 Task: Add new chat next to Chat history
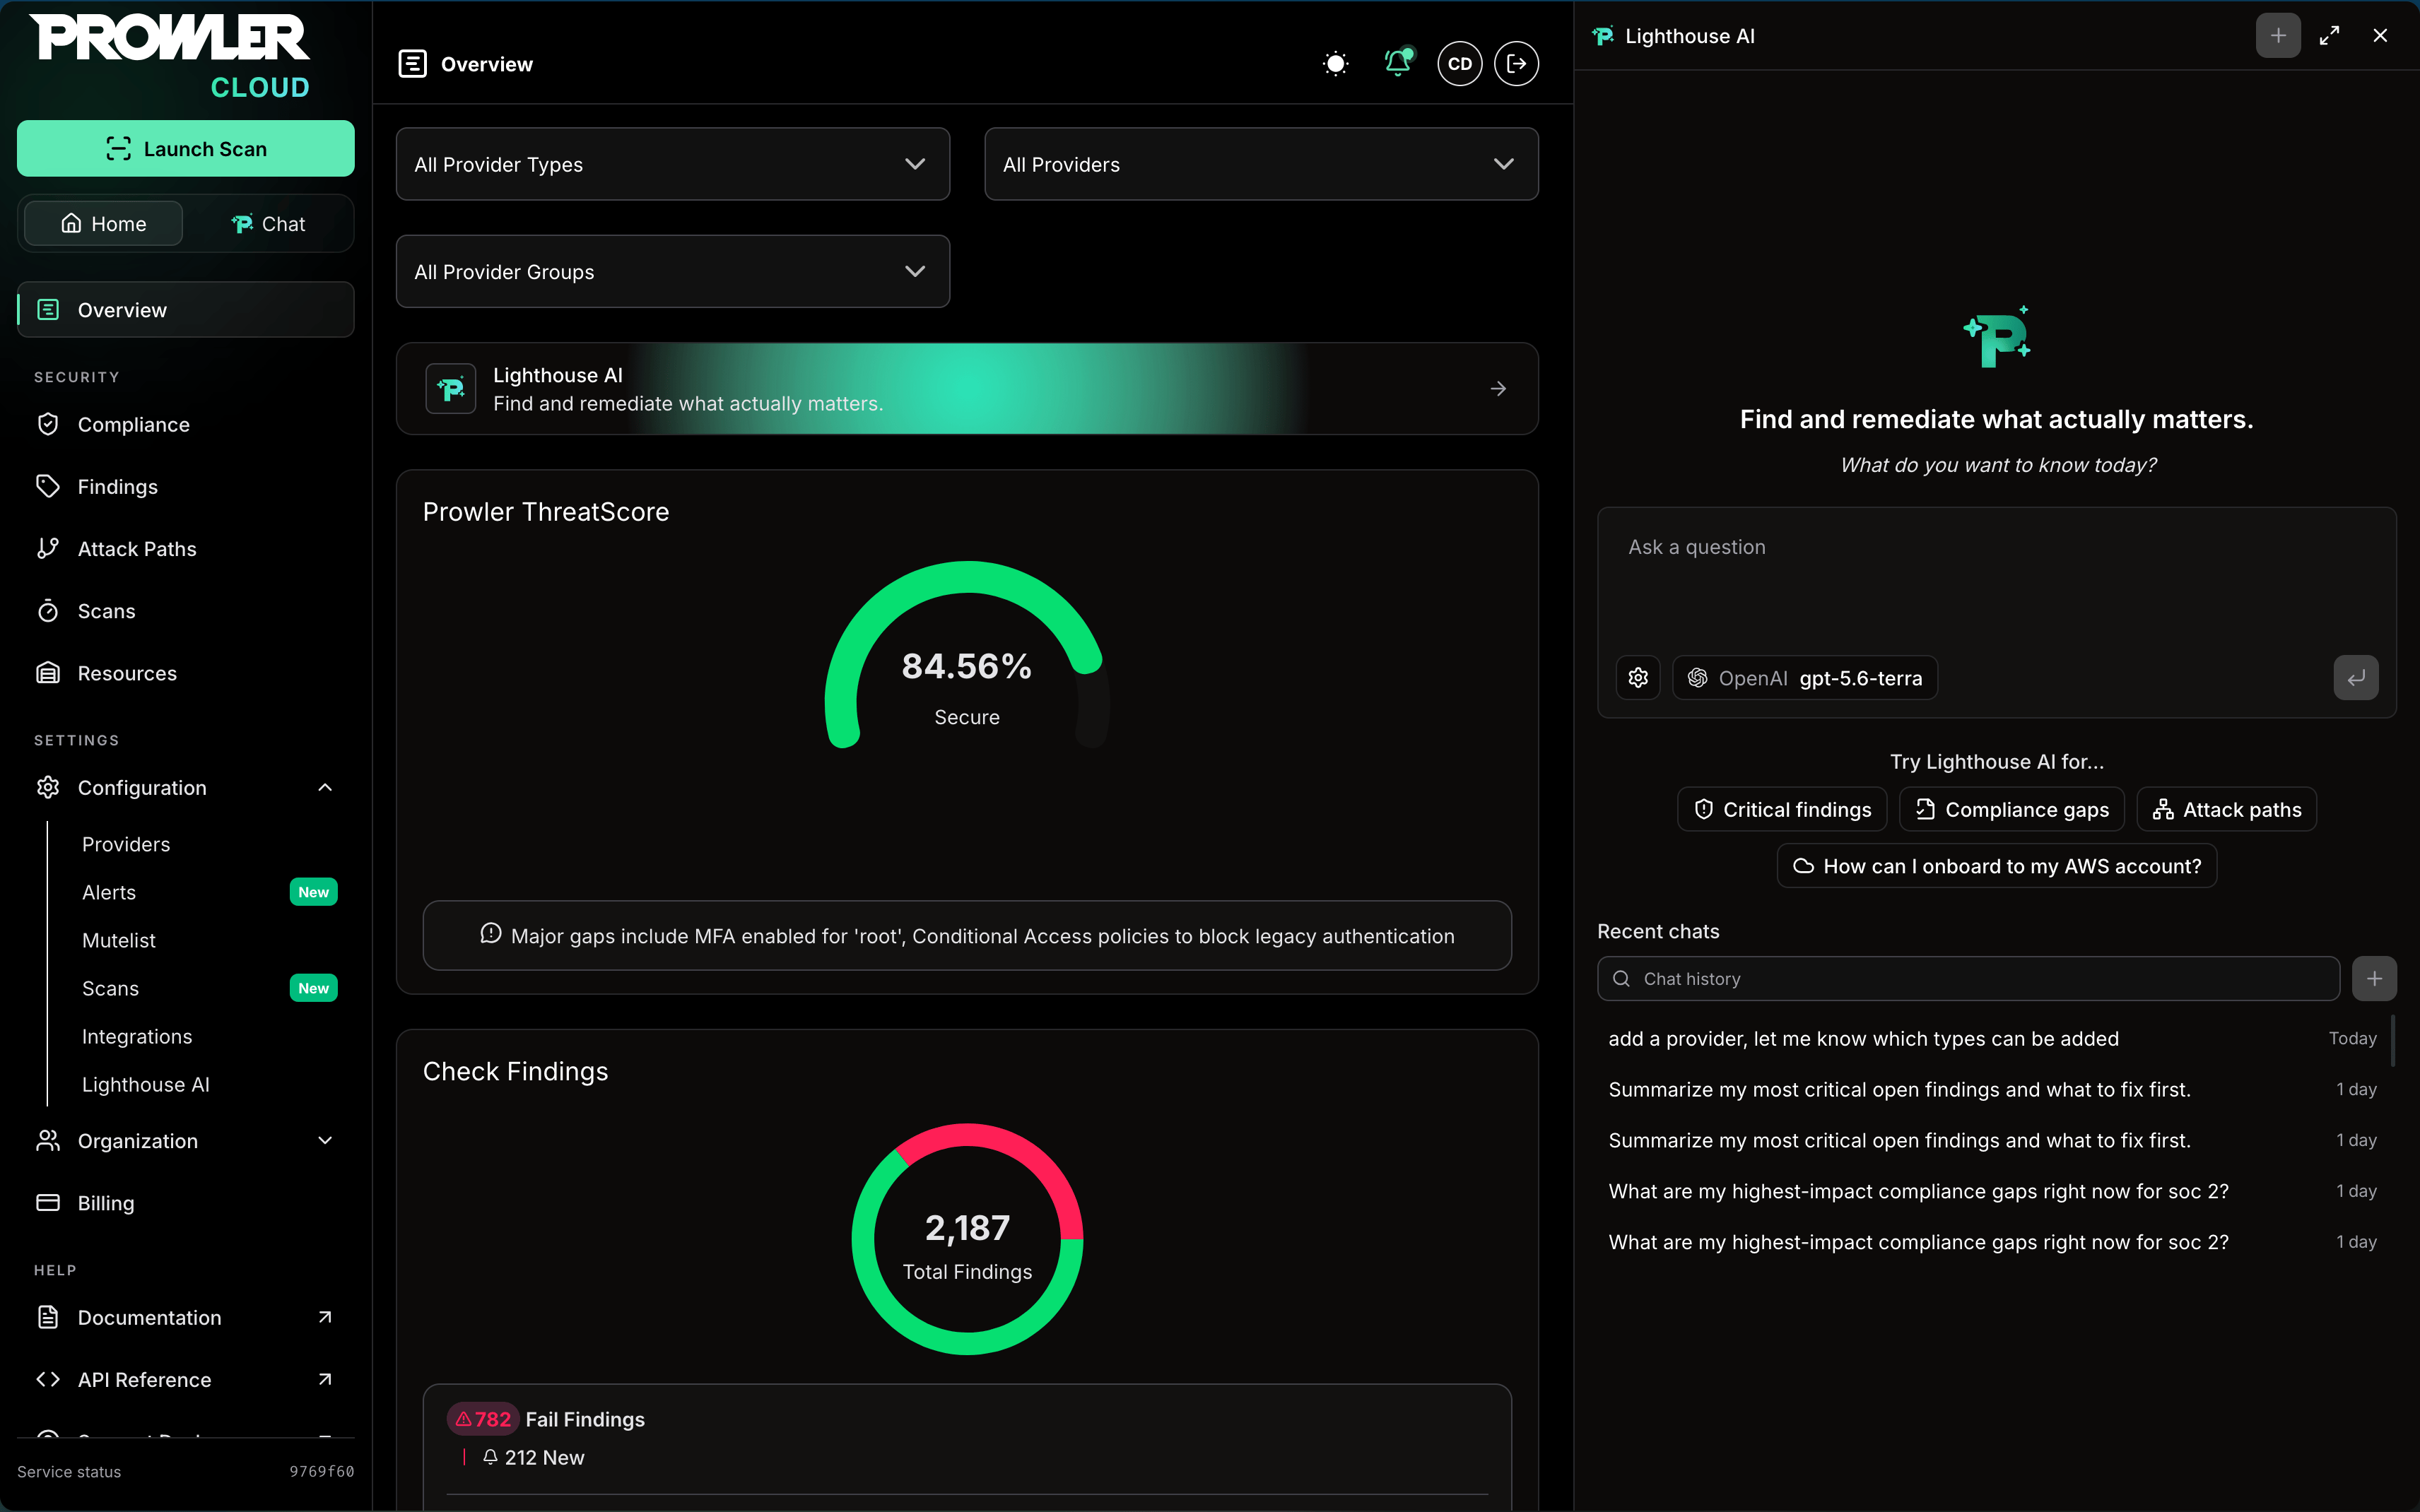2374,979
